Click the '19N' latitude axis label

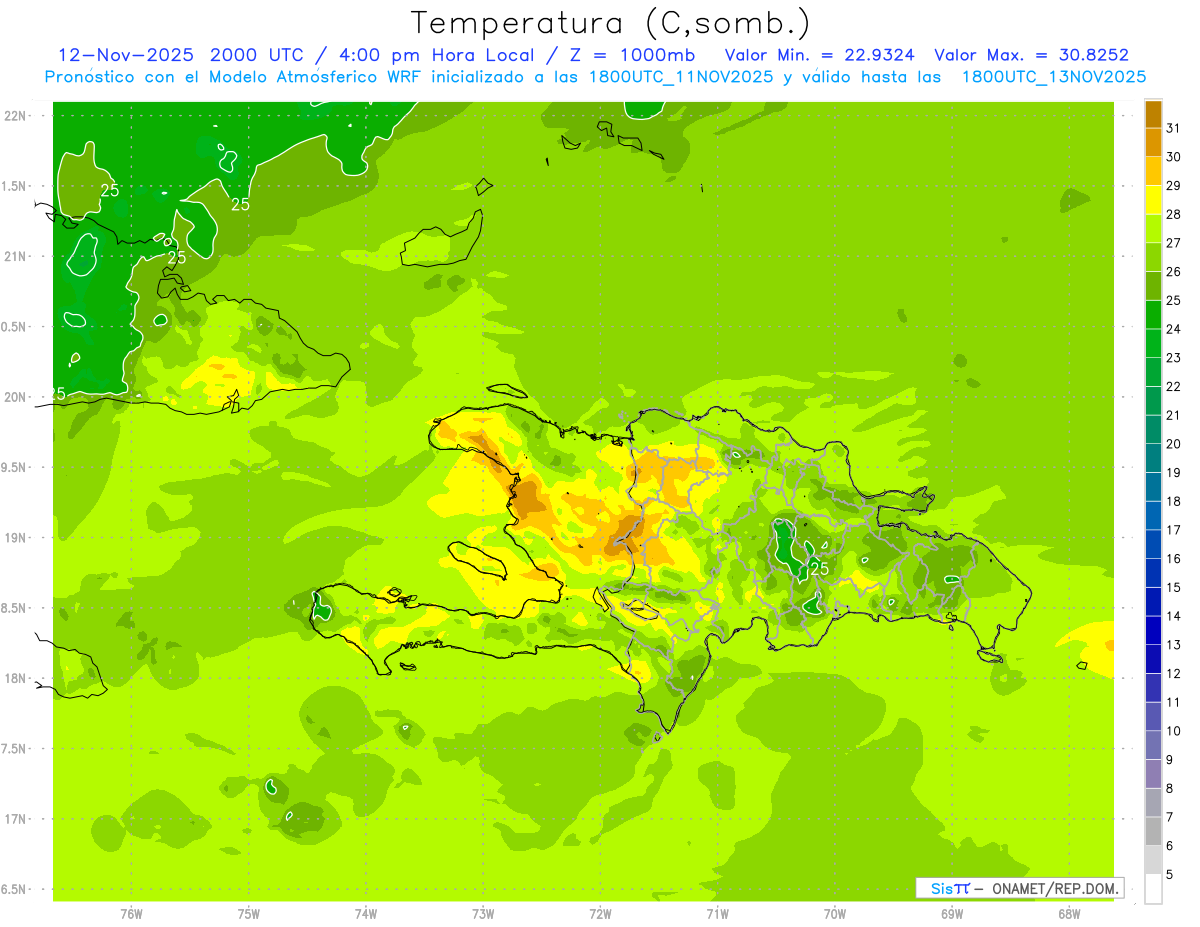pos(15,538)
